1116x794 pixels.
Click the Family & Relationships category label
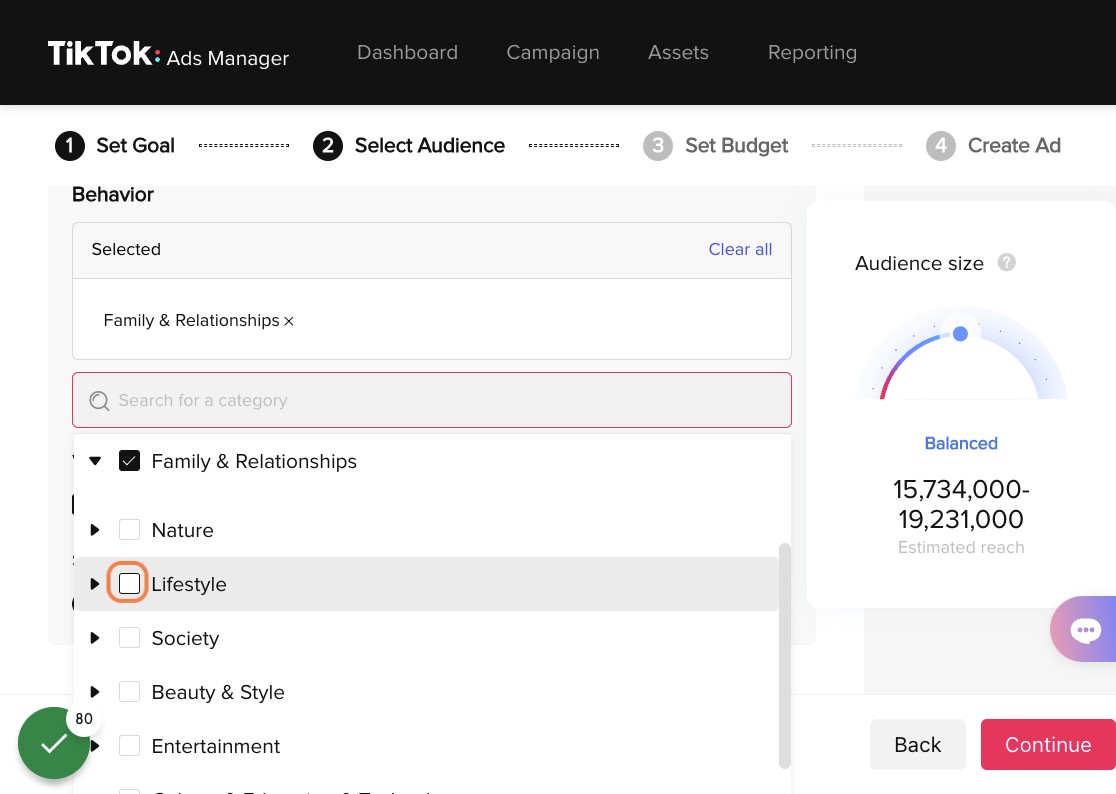254,462
